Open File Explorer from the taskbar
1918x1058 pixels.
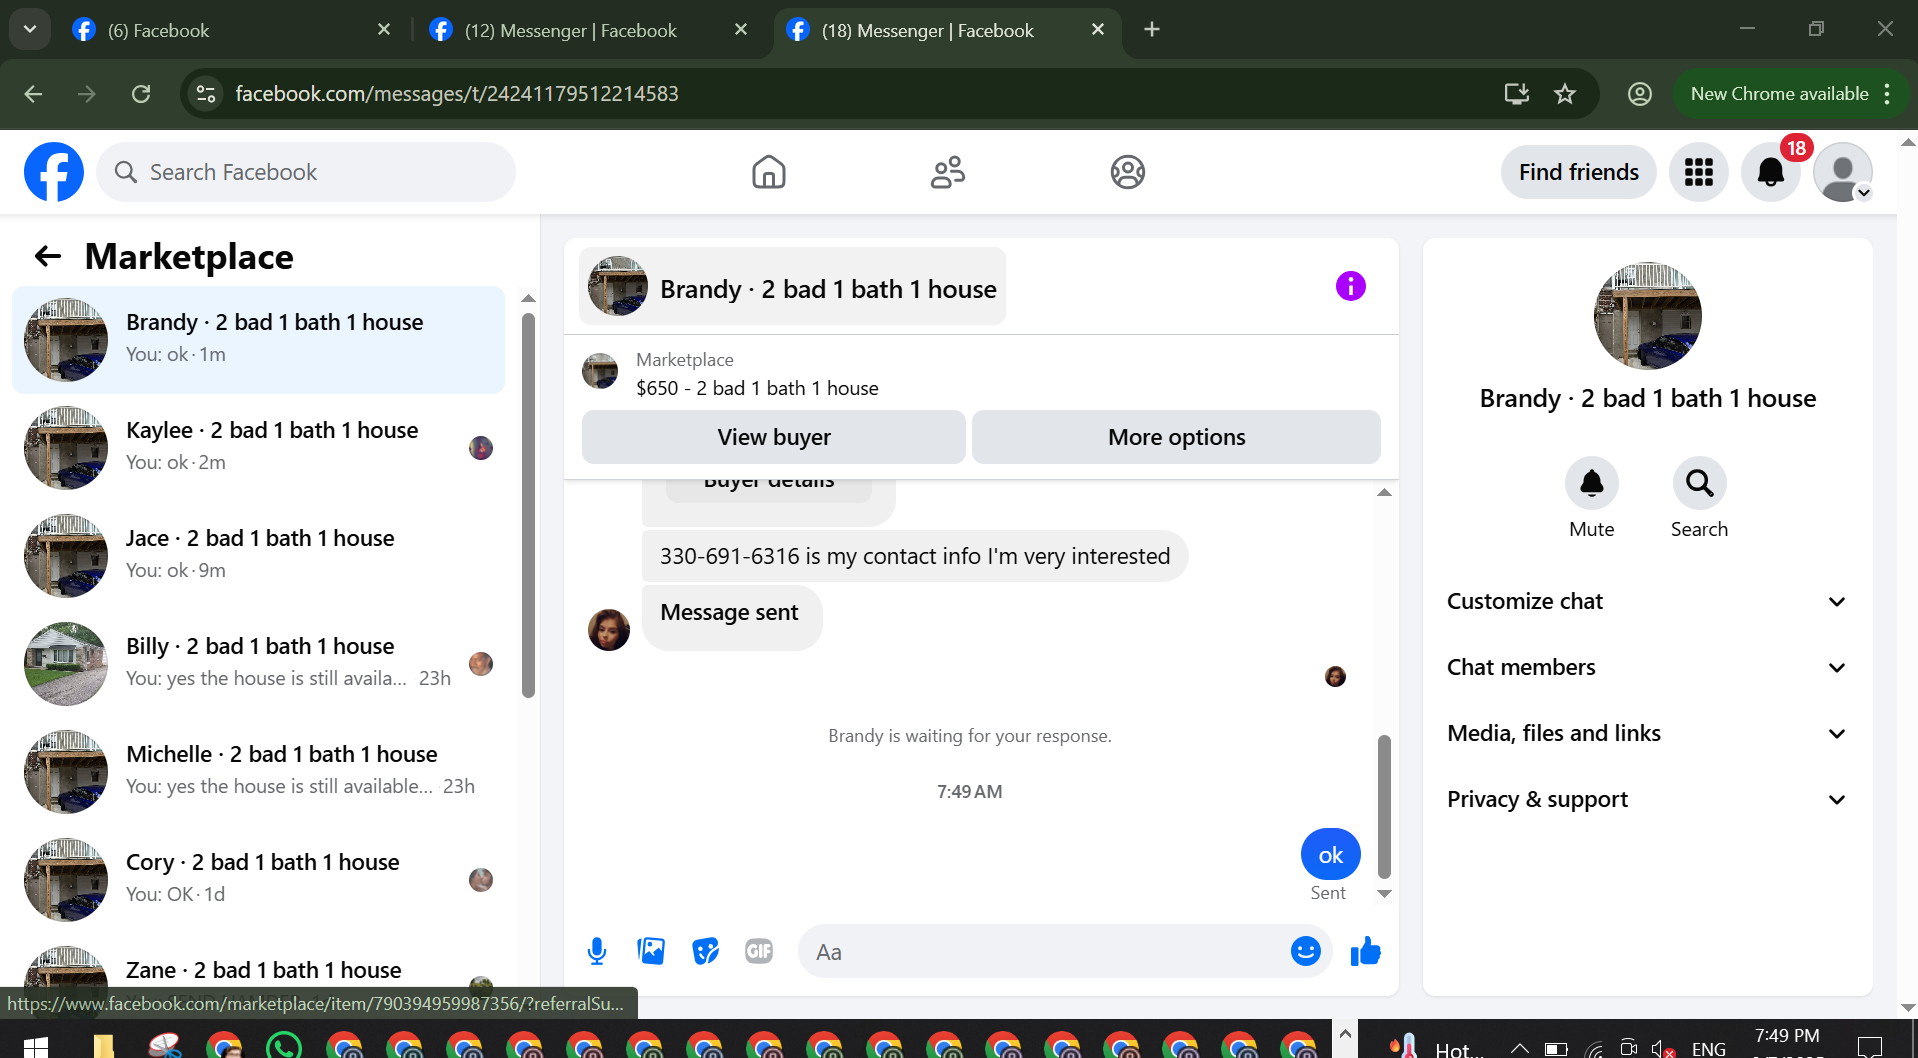point(103,1046)
